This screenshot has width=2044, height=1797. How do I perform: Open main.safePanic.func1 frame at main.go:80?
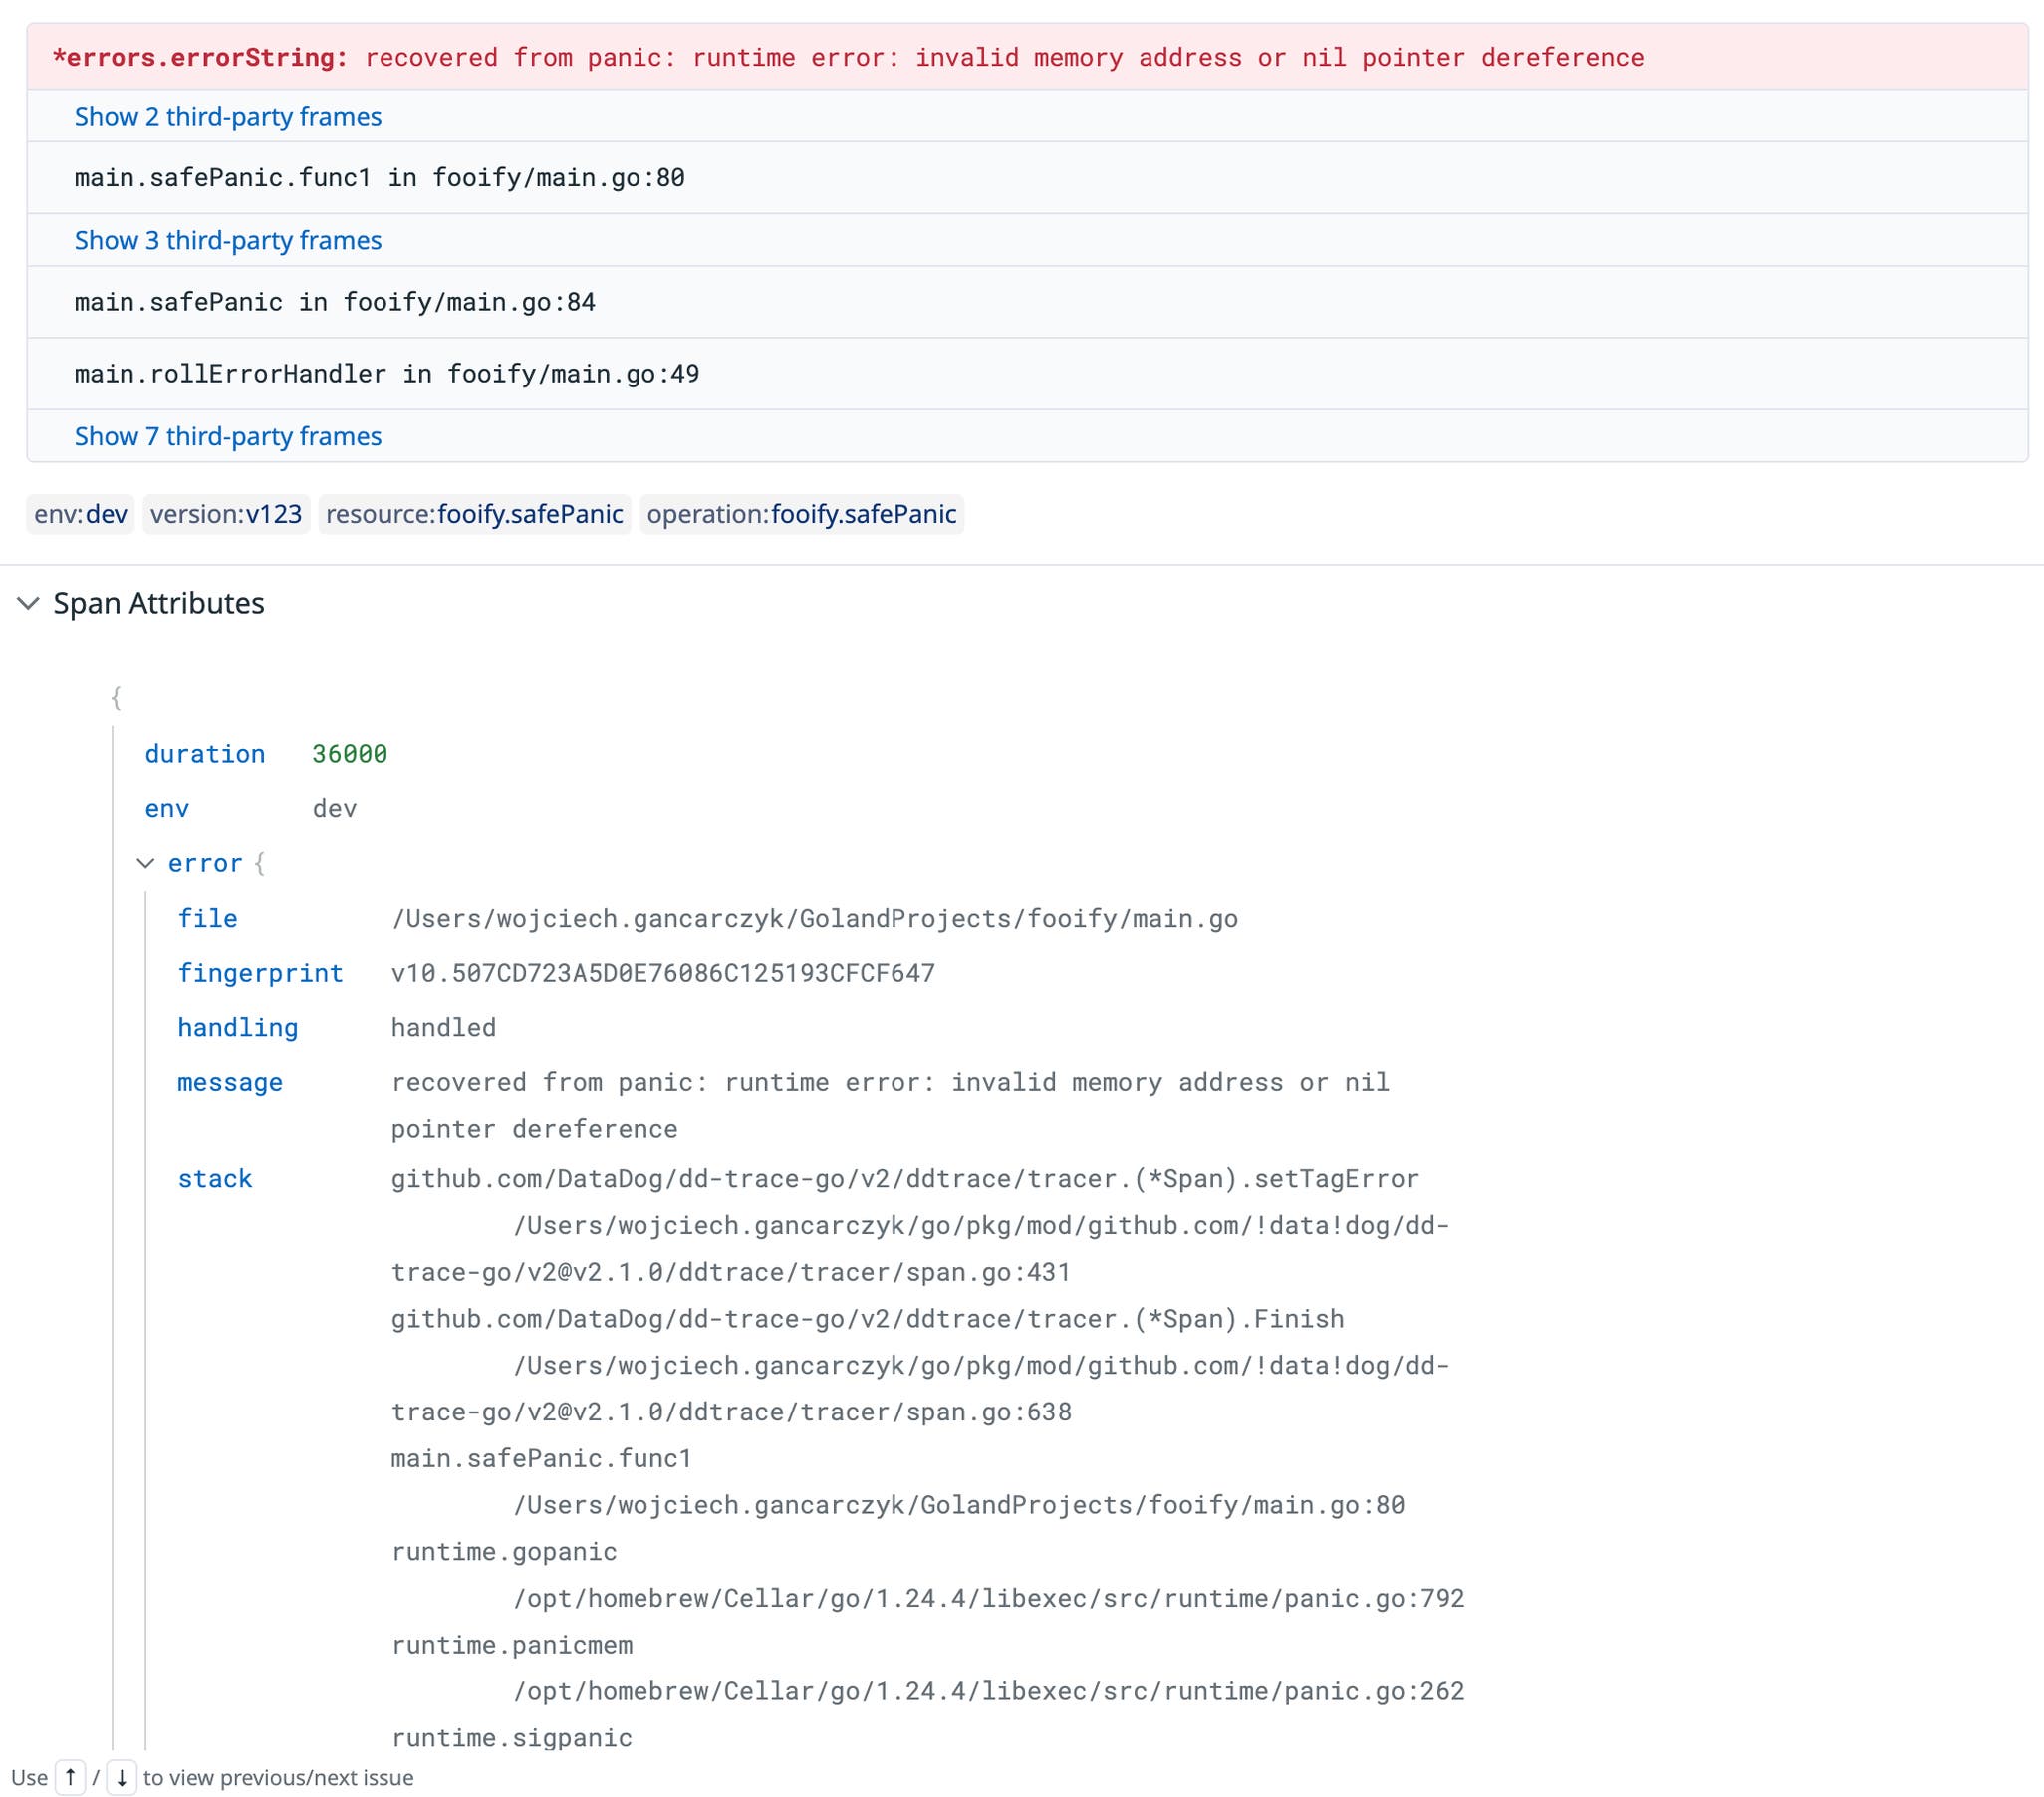1027,178
